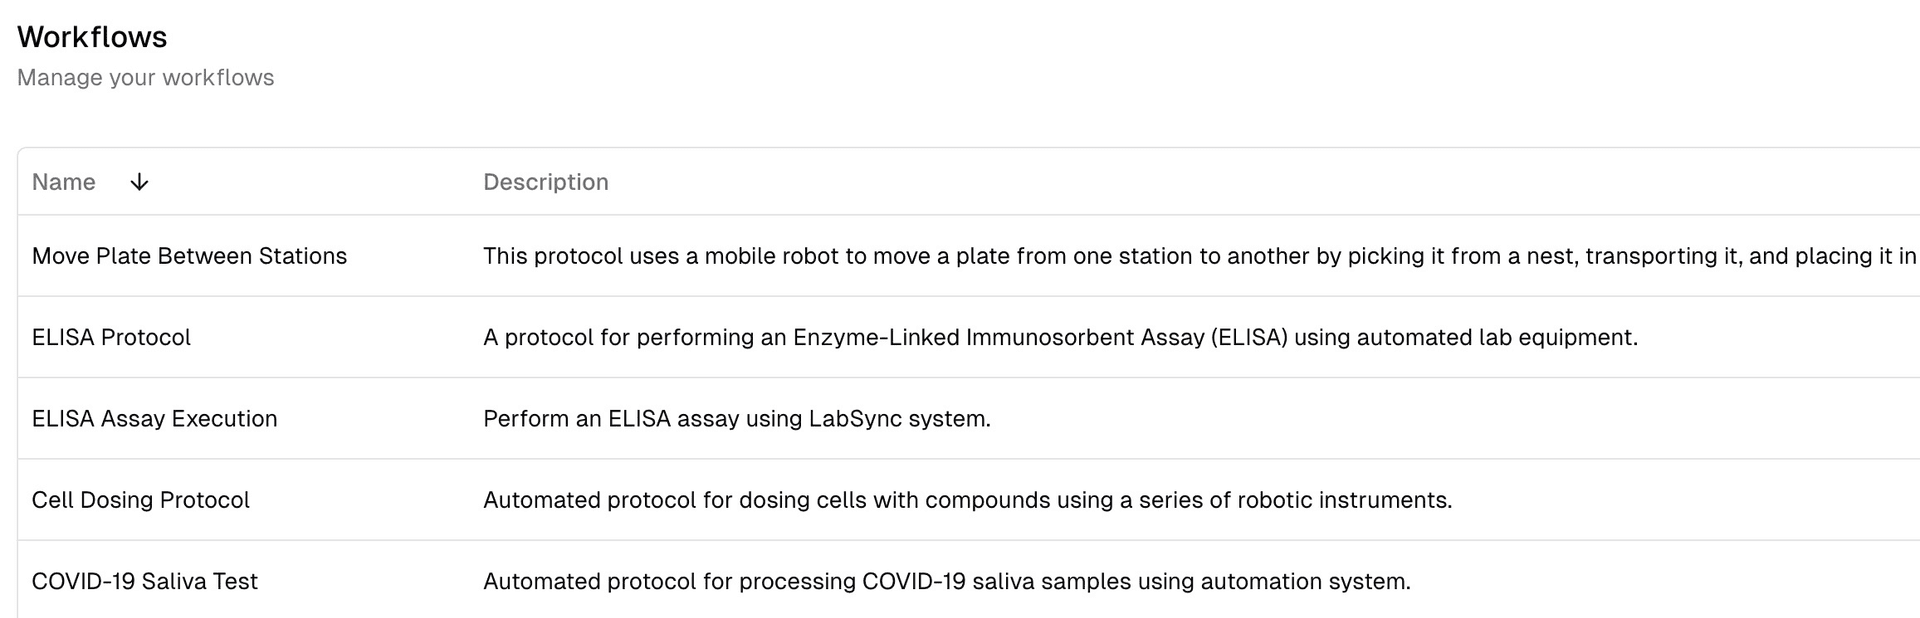Click the COVID-19 Saliva Test description

(946, 581)
